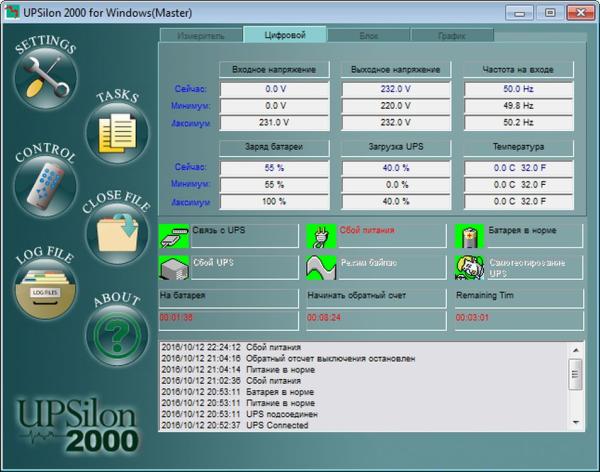Select log entry 20:53:11 Батарея в норме

pos(238,392)
